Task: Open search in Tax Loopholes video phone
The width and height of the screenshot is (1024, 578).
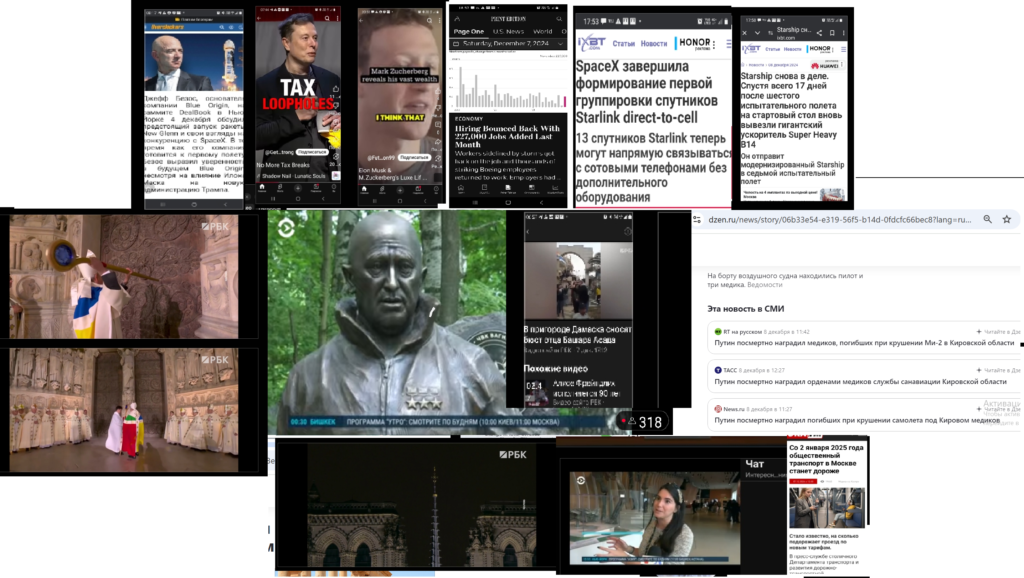Action: [327, 19]
